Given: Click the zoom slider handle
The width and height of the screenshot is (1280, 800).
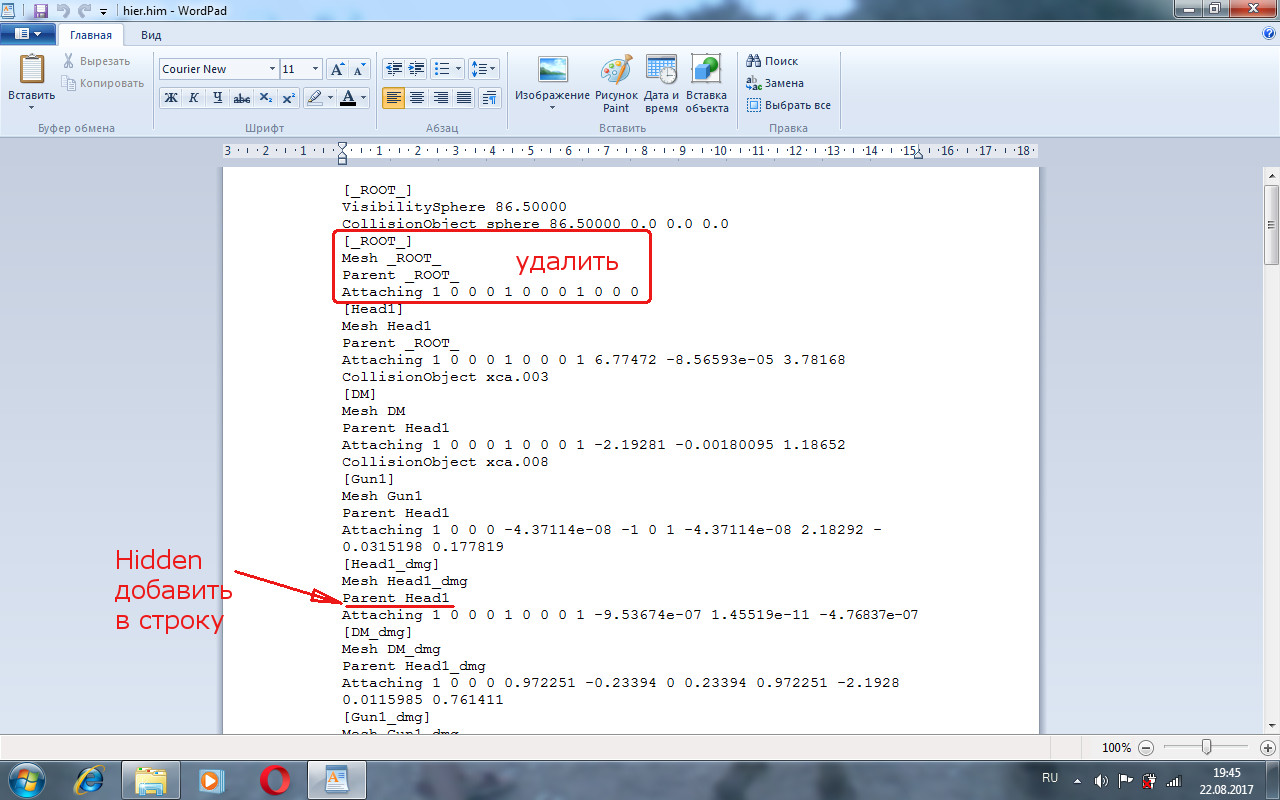Looking at the screenshot, I should click(x=1207, y=747).
